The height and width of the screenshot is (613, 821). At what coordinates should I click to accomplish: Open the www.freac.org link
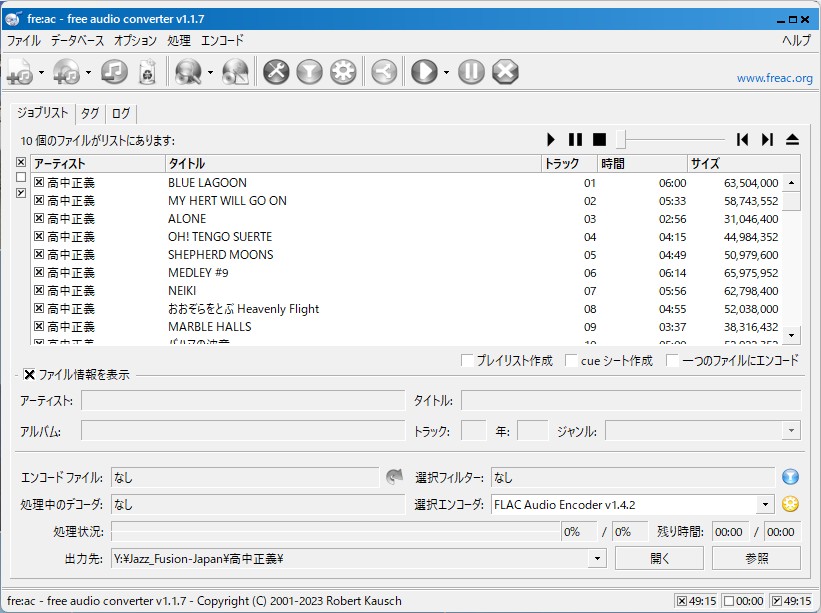[774, 78]
